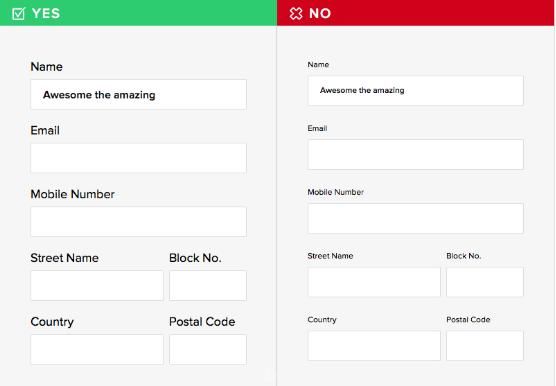Focus Block No. field in the NO form

[485, 282]
